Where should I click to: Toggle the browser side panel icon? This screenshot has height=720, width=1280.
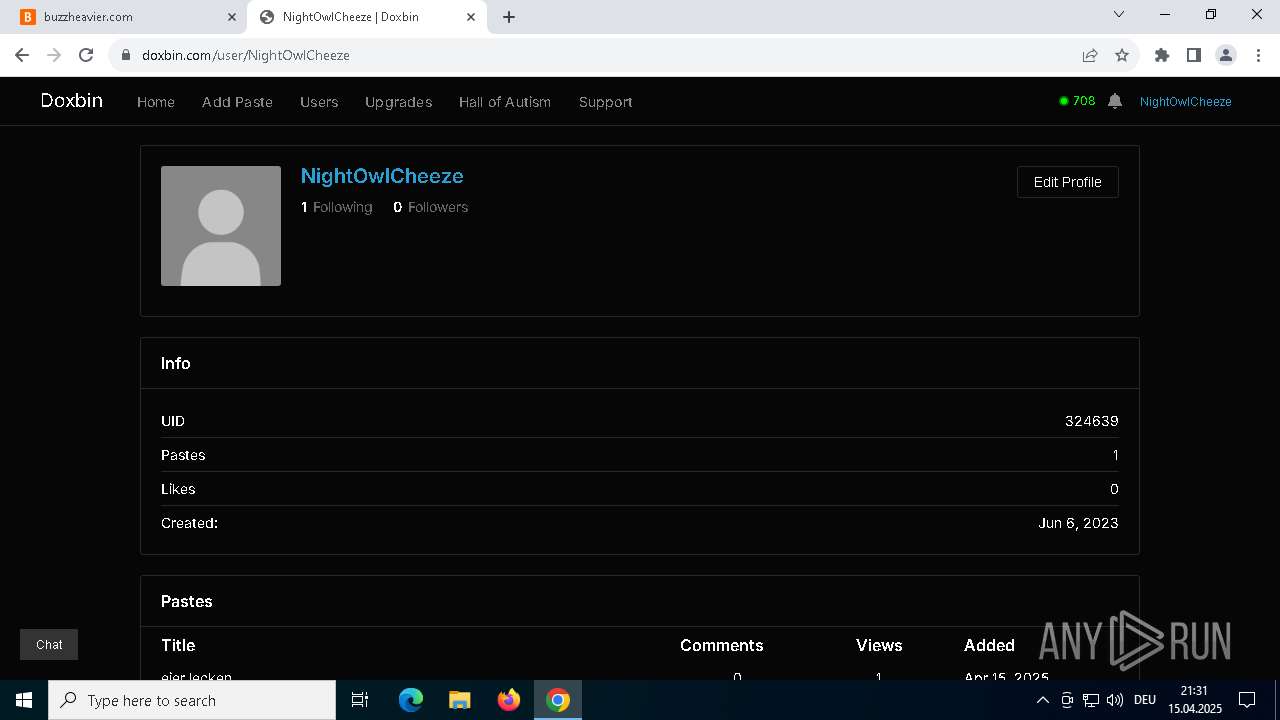tap(1194, 55)
